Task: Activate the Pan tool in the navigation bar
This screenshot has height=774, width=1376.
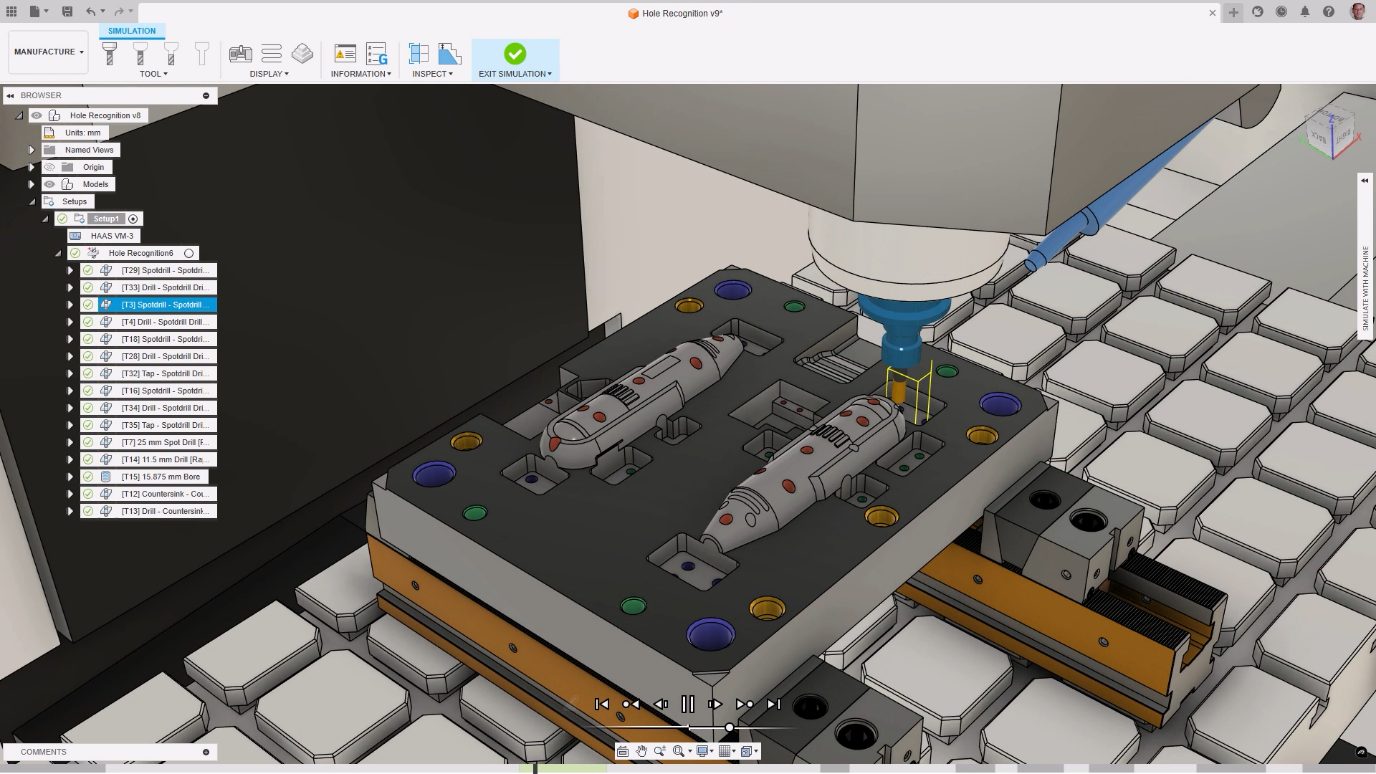Action: pos(642,751)
